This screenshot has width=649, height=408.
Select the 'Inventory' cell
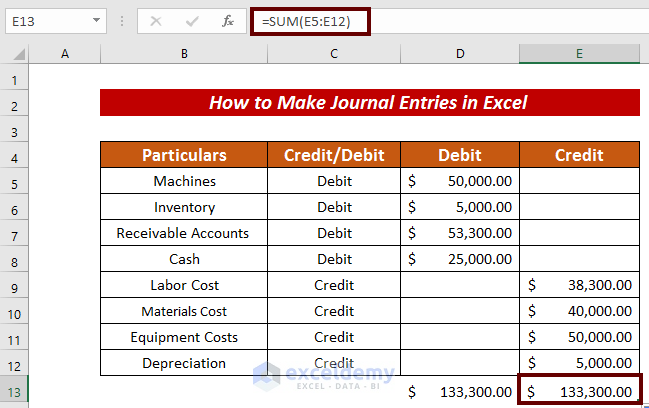click(x=184, y=207)
